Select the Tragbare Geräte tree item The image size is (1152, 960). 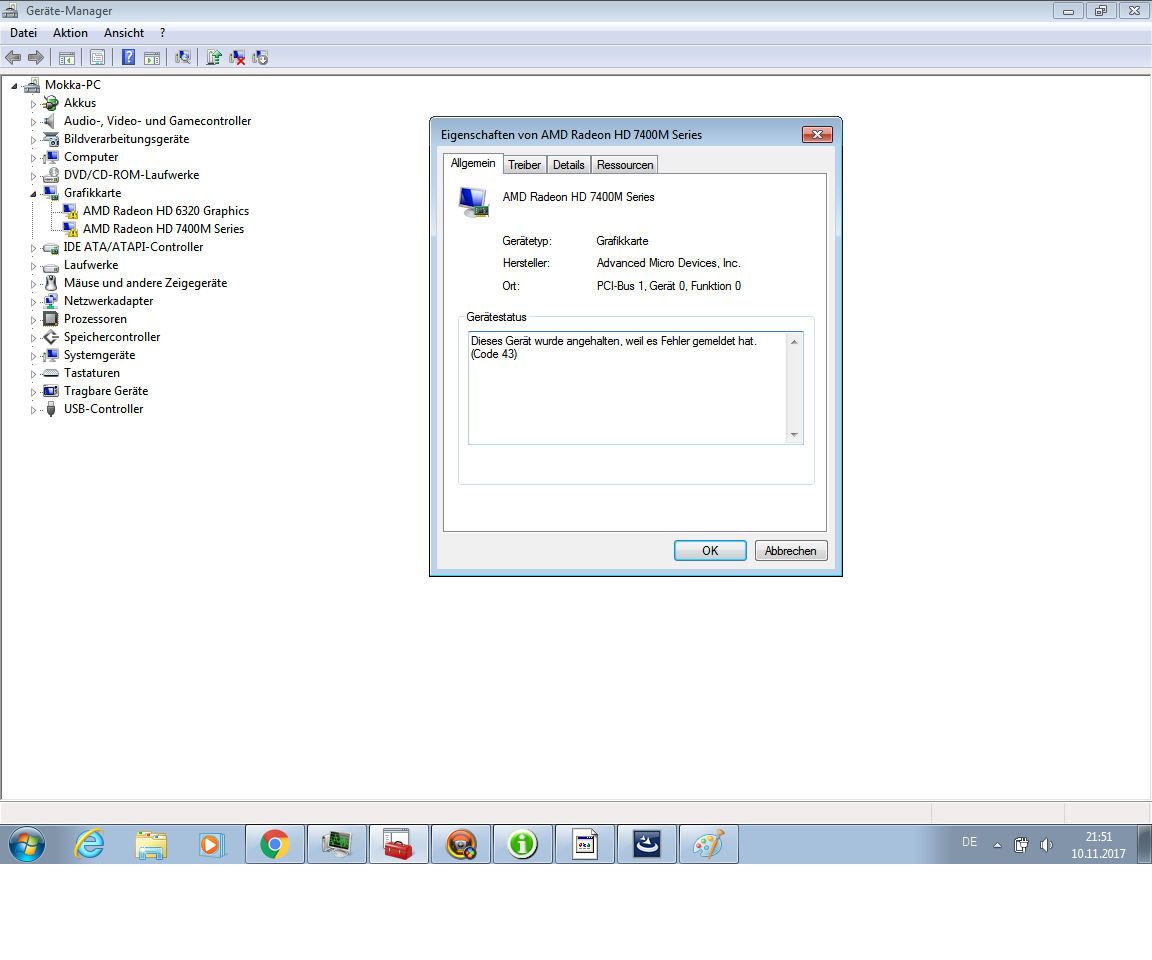click(x=106, y=391)
